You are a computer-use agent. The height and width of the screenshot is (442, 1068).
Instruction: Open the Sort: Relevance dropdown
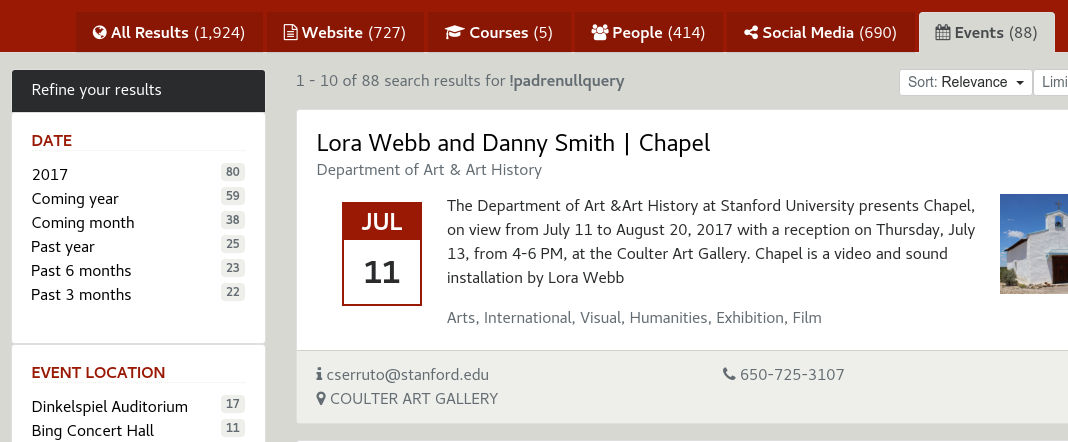(966, 82)
